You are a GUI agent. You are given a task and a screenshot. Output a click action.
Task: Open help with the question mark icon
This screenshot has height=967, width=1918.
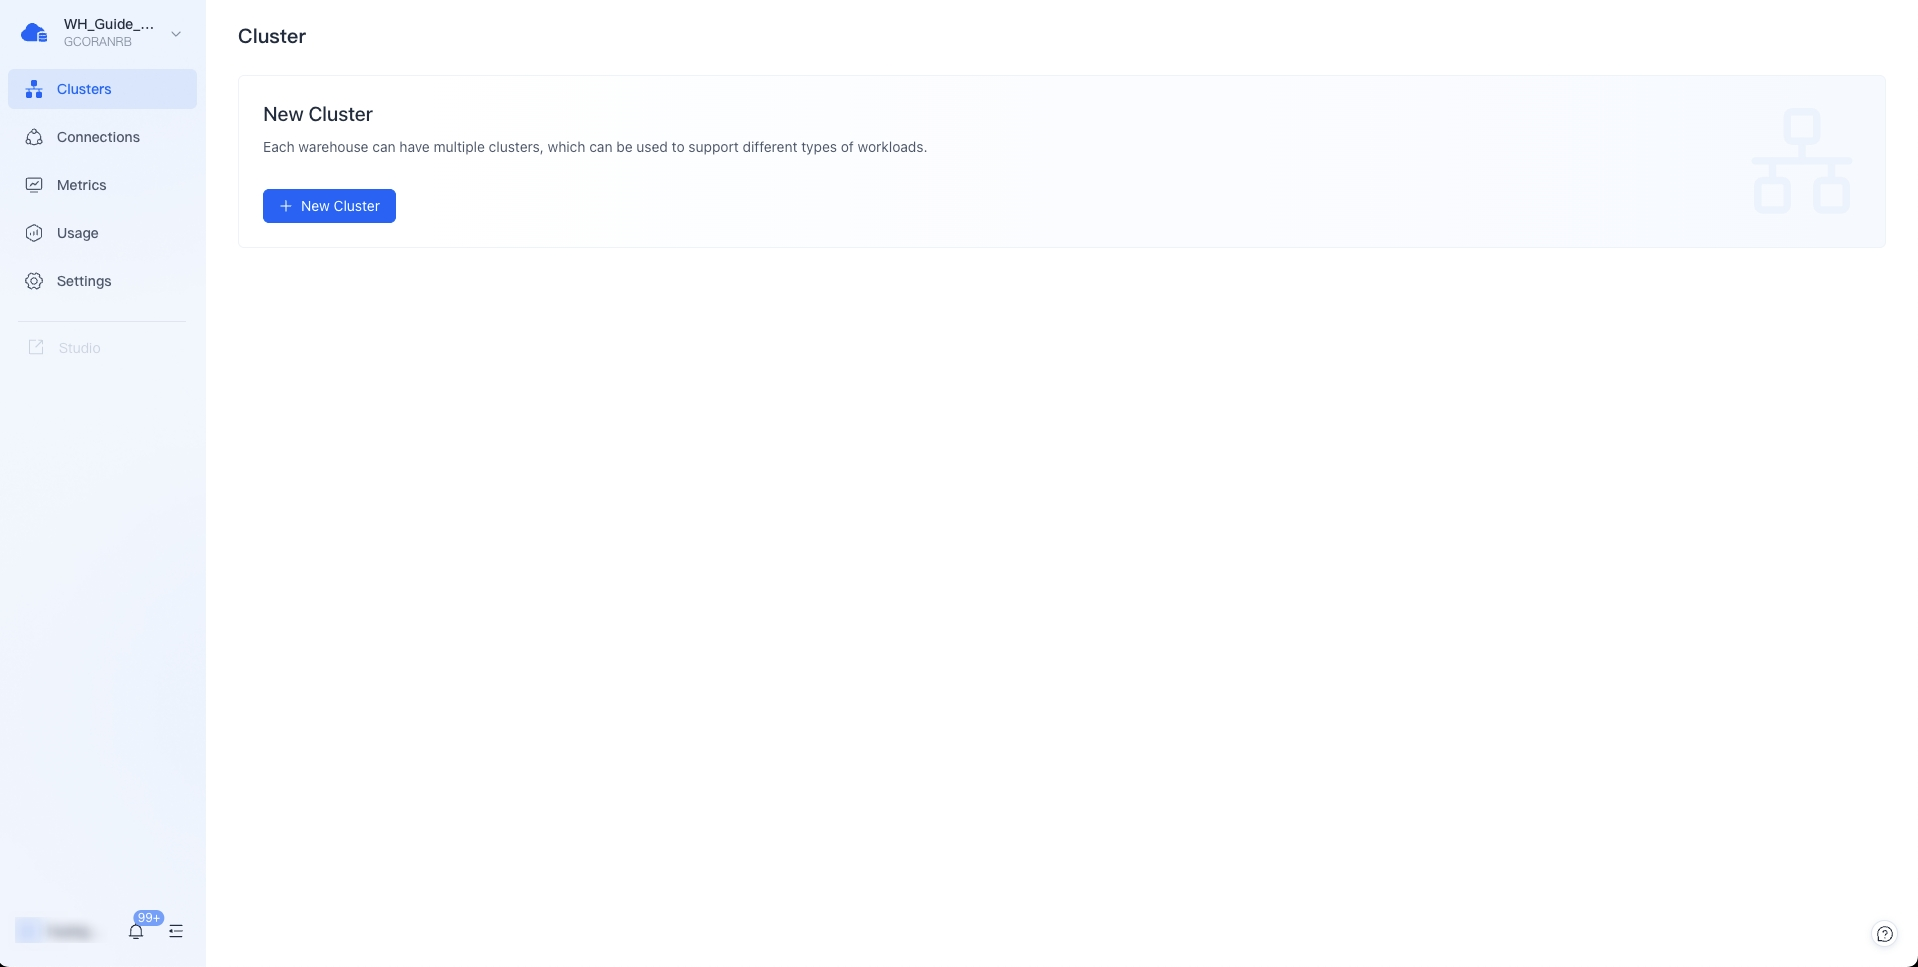1884,934
